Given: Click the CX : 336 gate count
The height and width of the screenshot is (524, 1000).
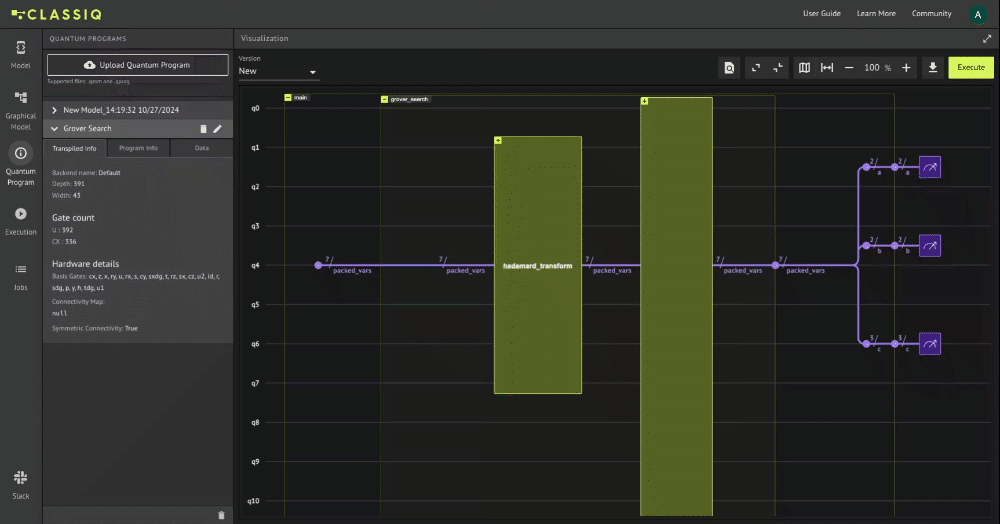Looking at the screenshot, I should pos(64,242).
